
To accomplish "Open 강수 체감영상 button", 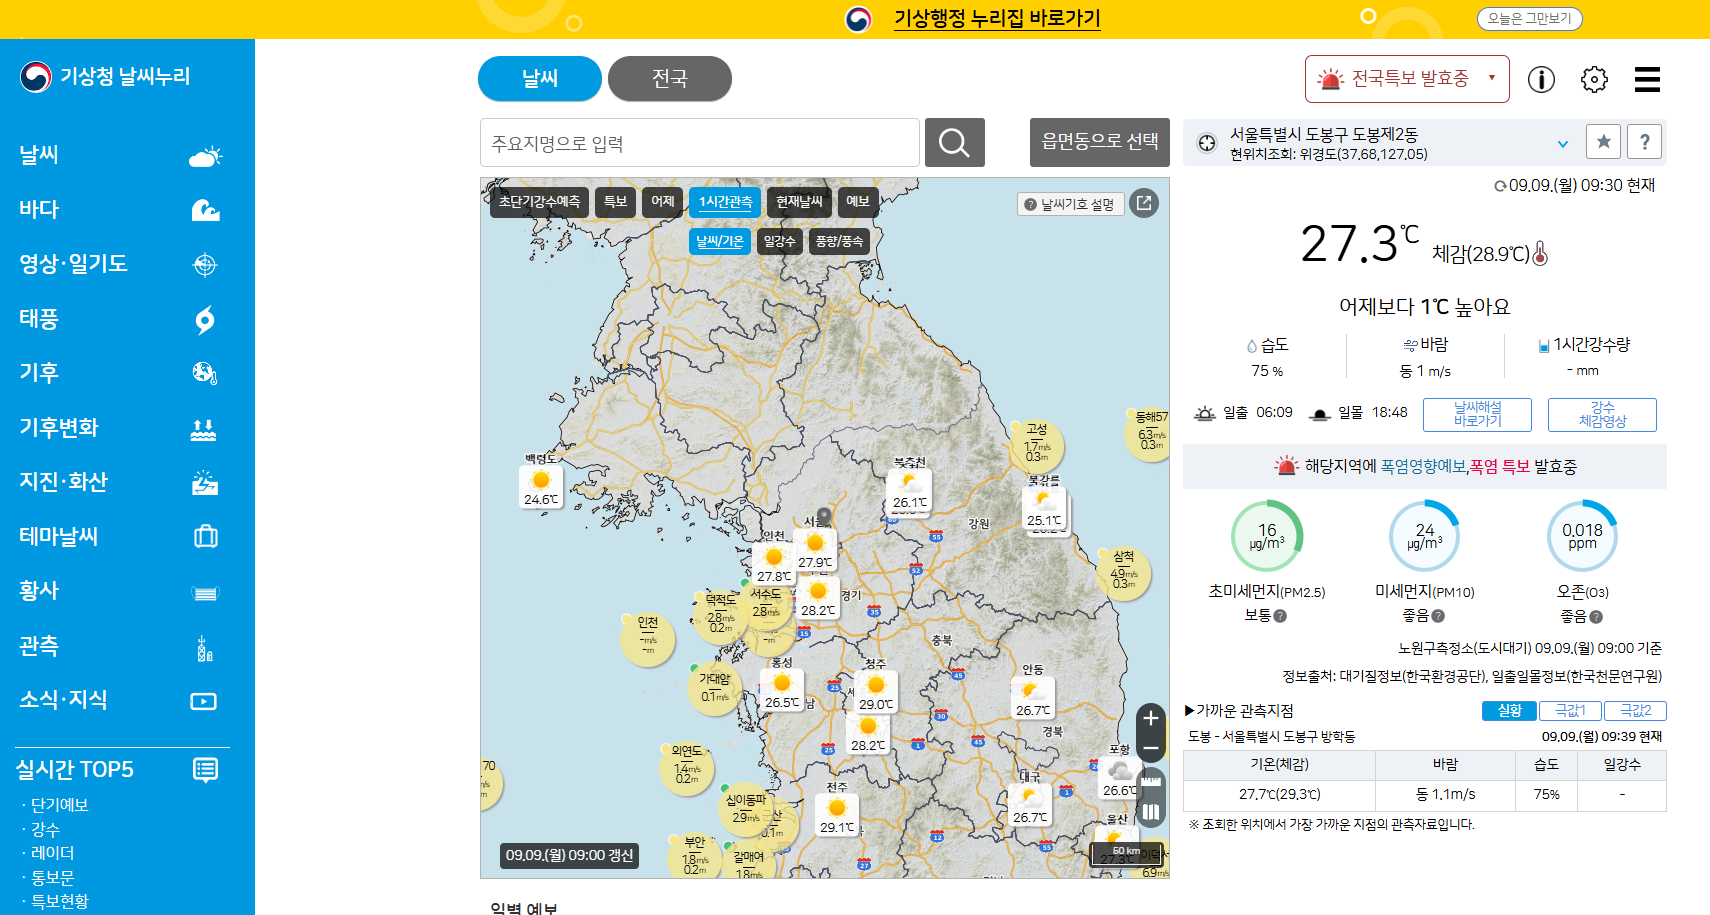I will pyautogui.click(x=1602, y=414).
